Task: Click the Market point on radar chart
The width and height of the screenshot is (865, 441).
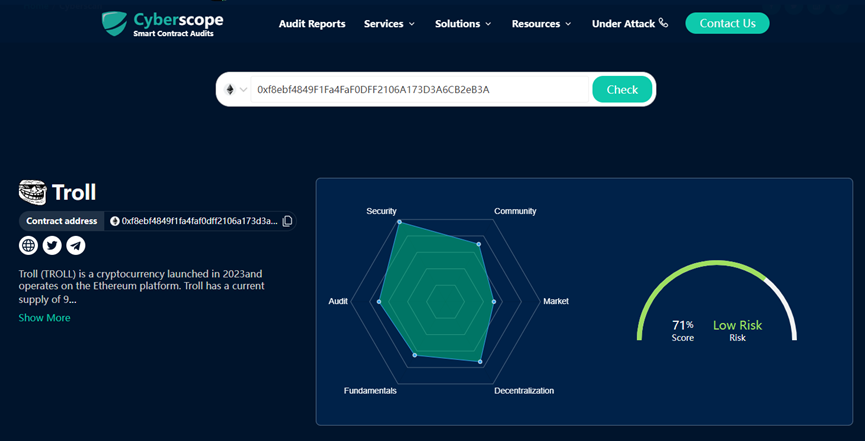Action: click(x=494, y=302)
